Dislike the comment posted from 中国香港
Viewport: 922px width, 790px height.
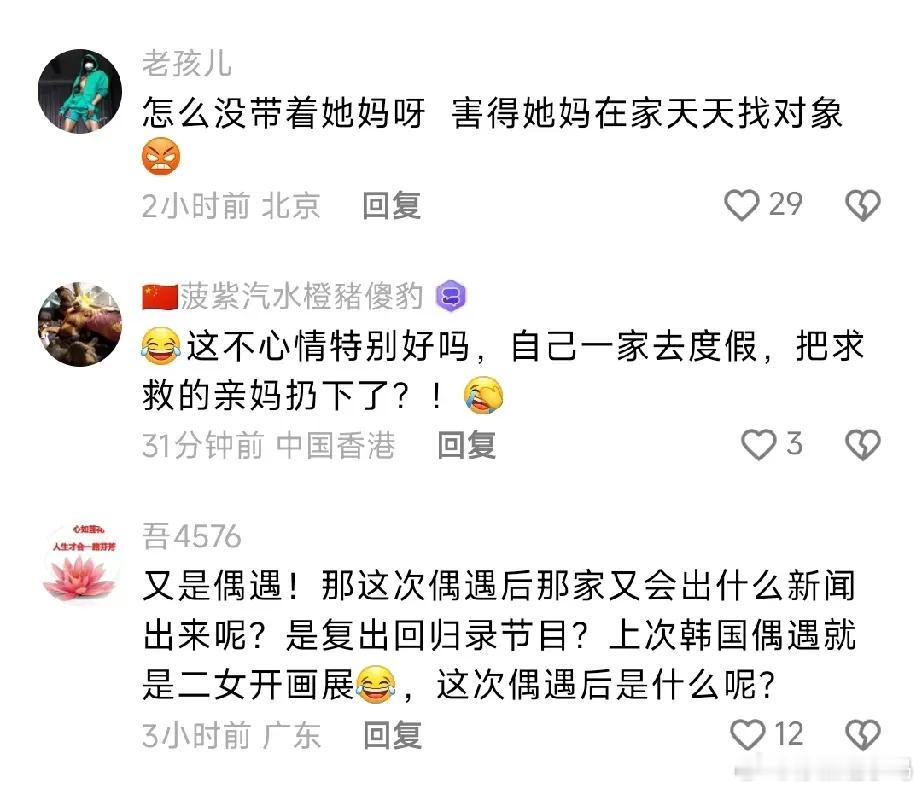(x=863, y=444)
